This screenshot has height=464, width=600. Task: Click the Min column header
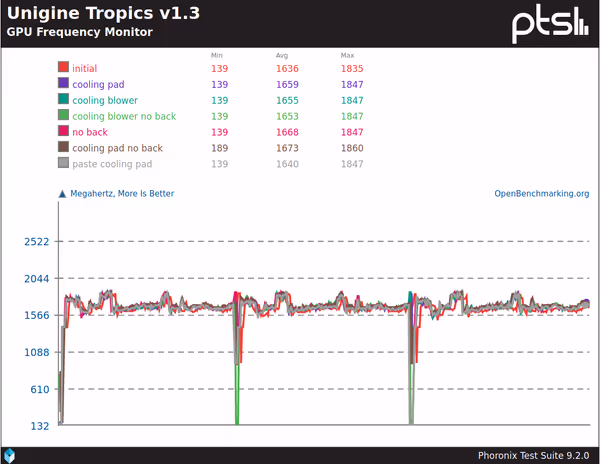(217, 55)
